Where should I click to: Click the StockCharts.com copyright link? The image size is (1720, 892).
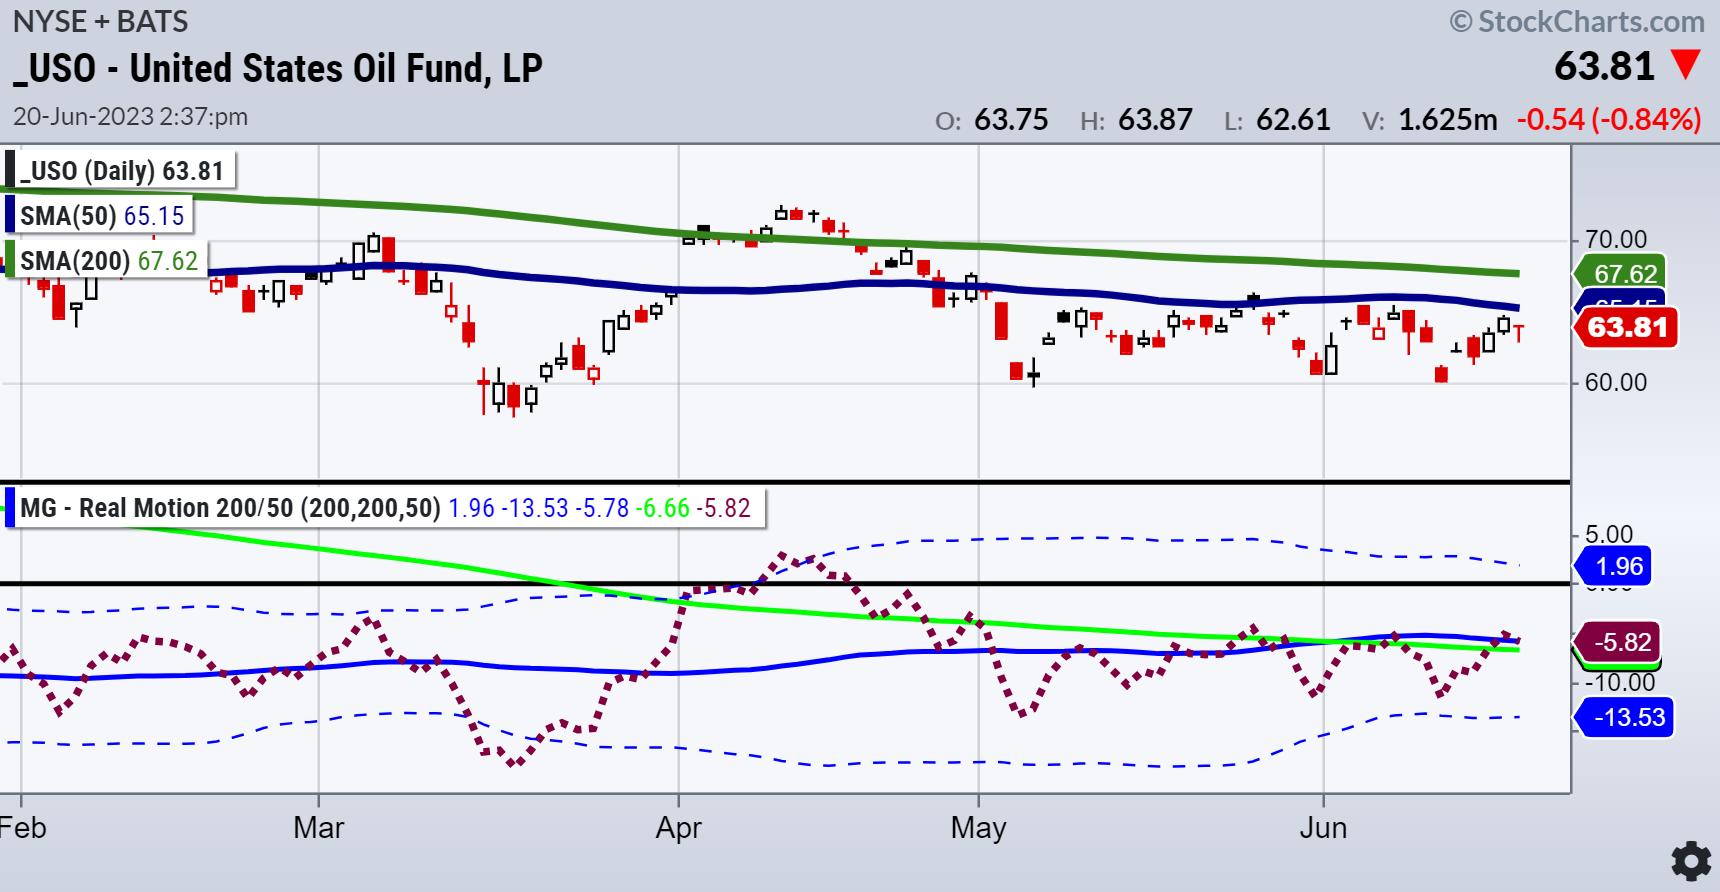pos(1577,21)
